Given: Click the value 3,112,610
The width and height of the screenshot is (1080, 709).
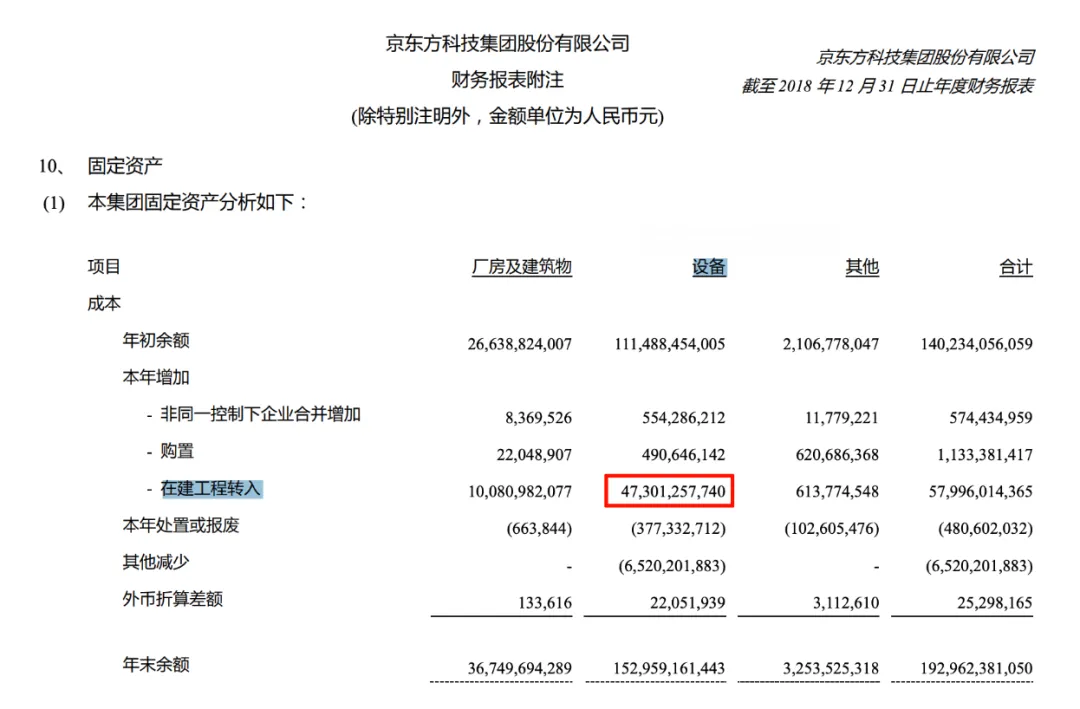Looking at the screenshot, I should click(x=846, y=603).
